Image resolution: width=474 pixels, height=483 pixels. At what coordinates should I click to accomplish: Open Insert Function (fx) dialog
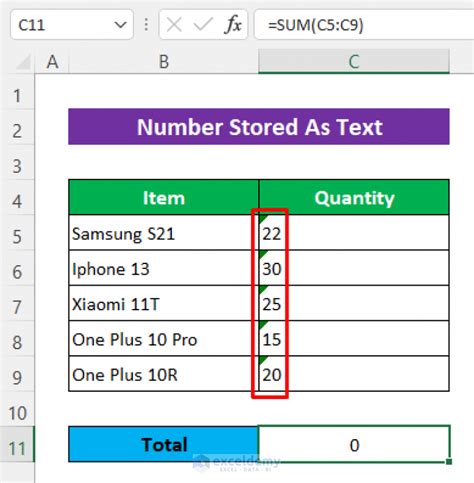coord(233,25)
